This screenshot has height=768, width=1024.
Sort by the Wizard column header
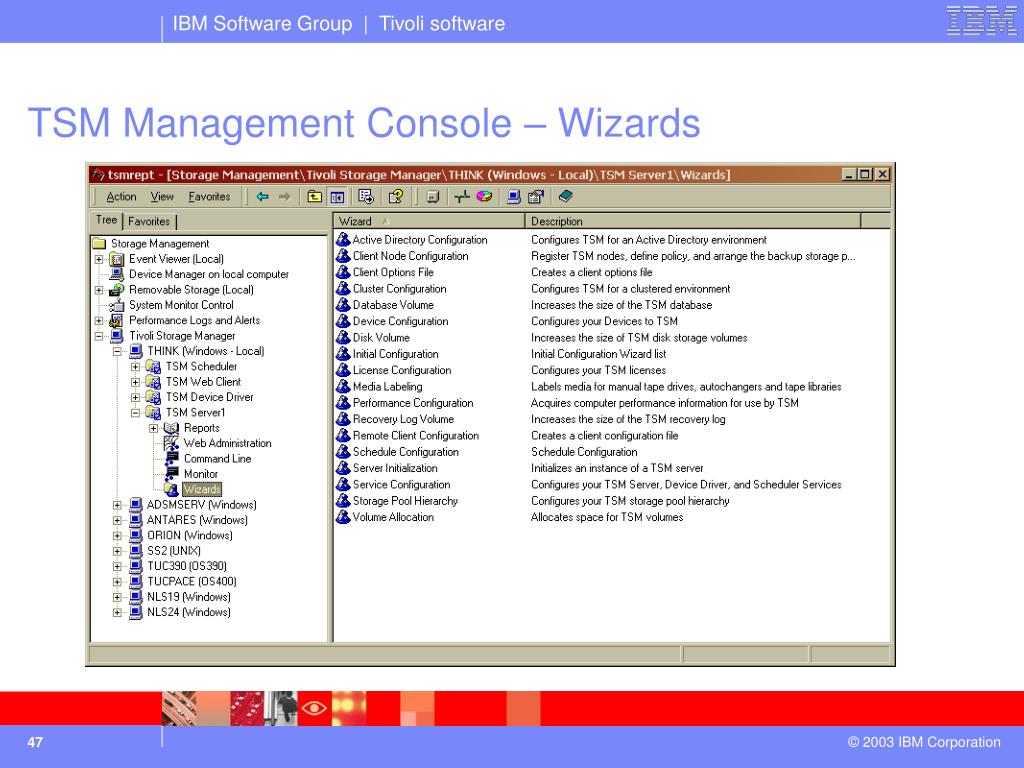[x=429, y=221]
